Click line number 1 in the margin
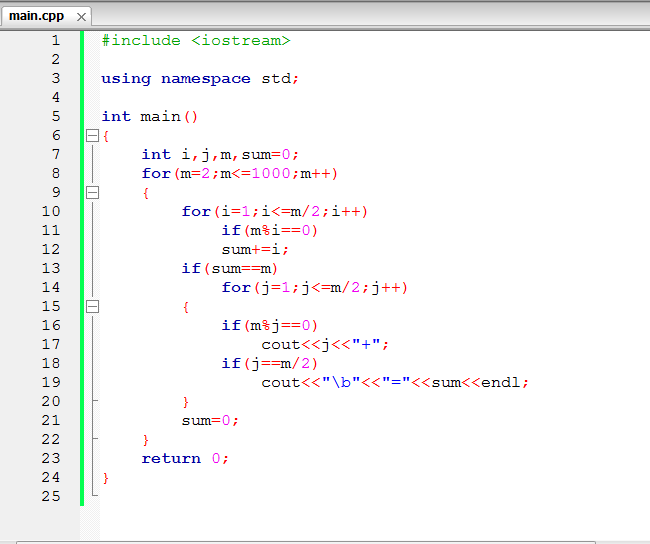The image size is (650, 544). pos(56,41)
